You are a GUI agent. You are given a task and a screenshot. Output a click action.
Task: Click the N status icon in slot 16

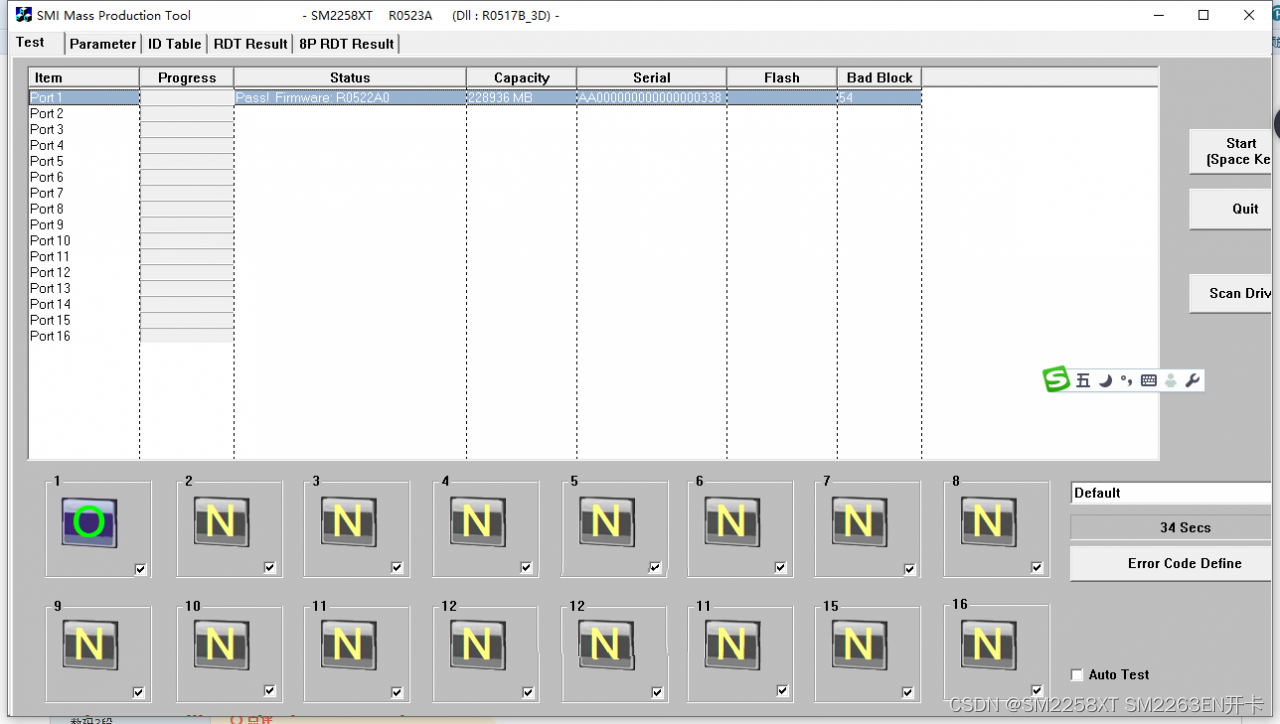click(x=988, y=645)
